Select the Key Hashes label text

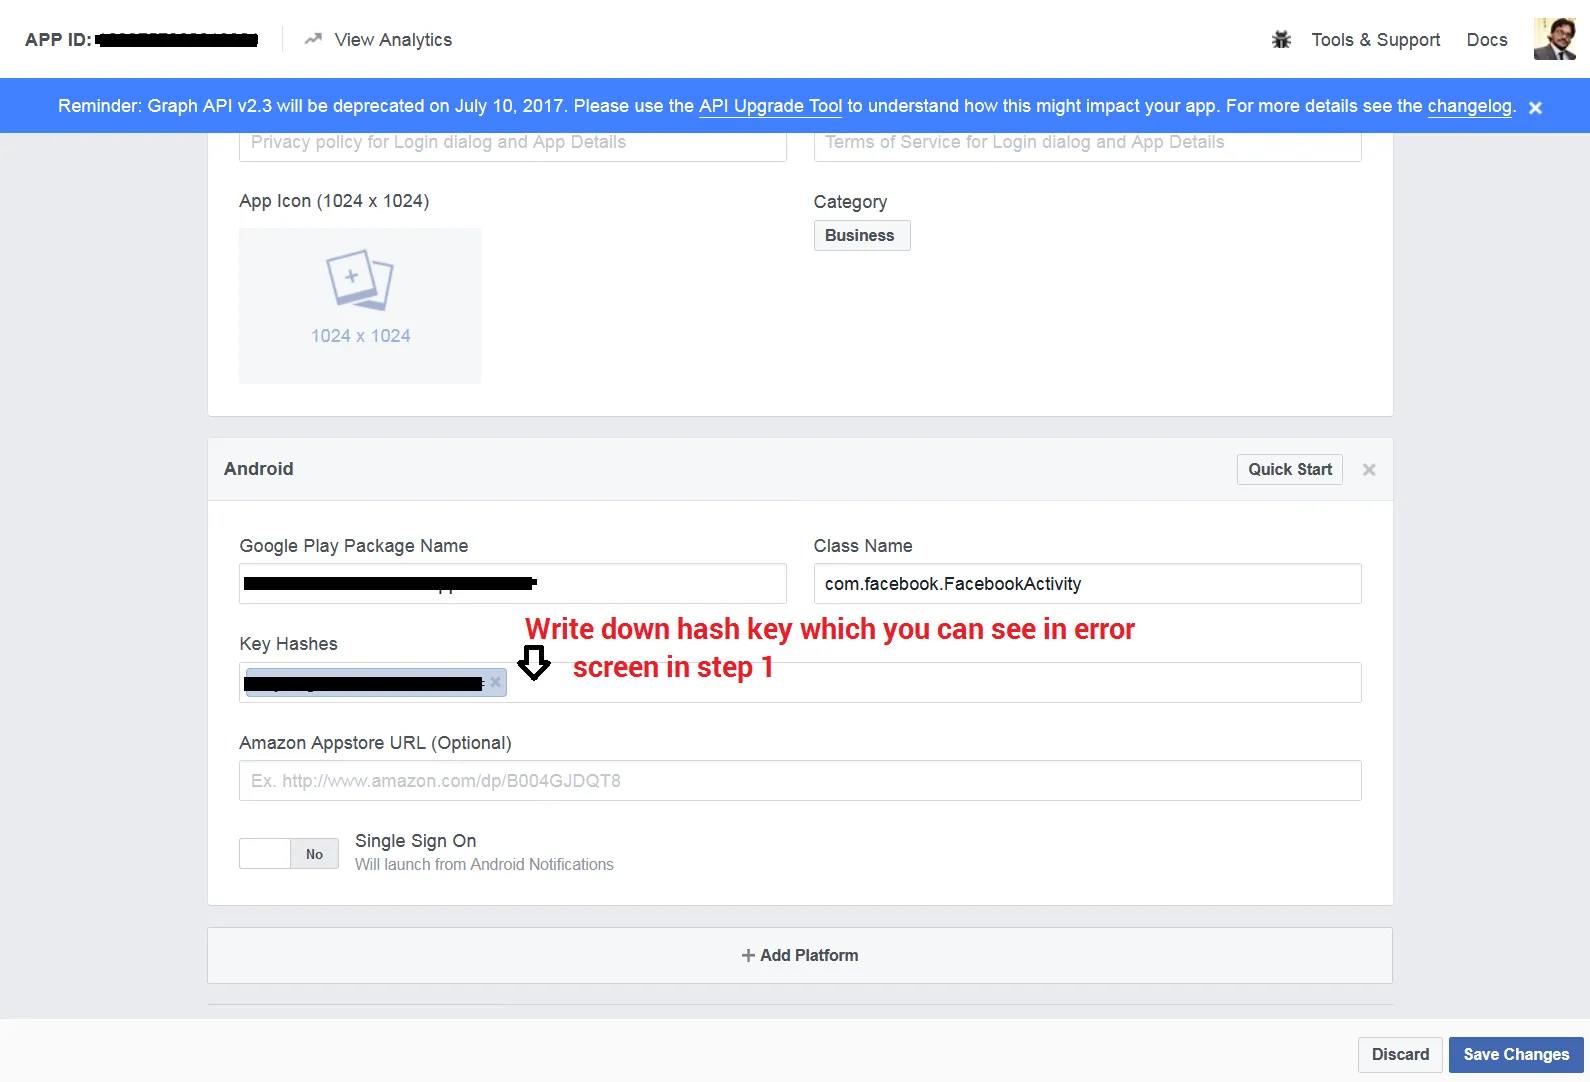(288, 644)
